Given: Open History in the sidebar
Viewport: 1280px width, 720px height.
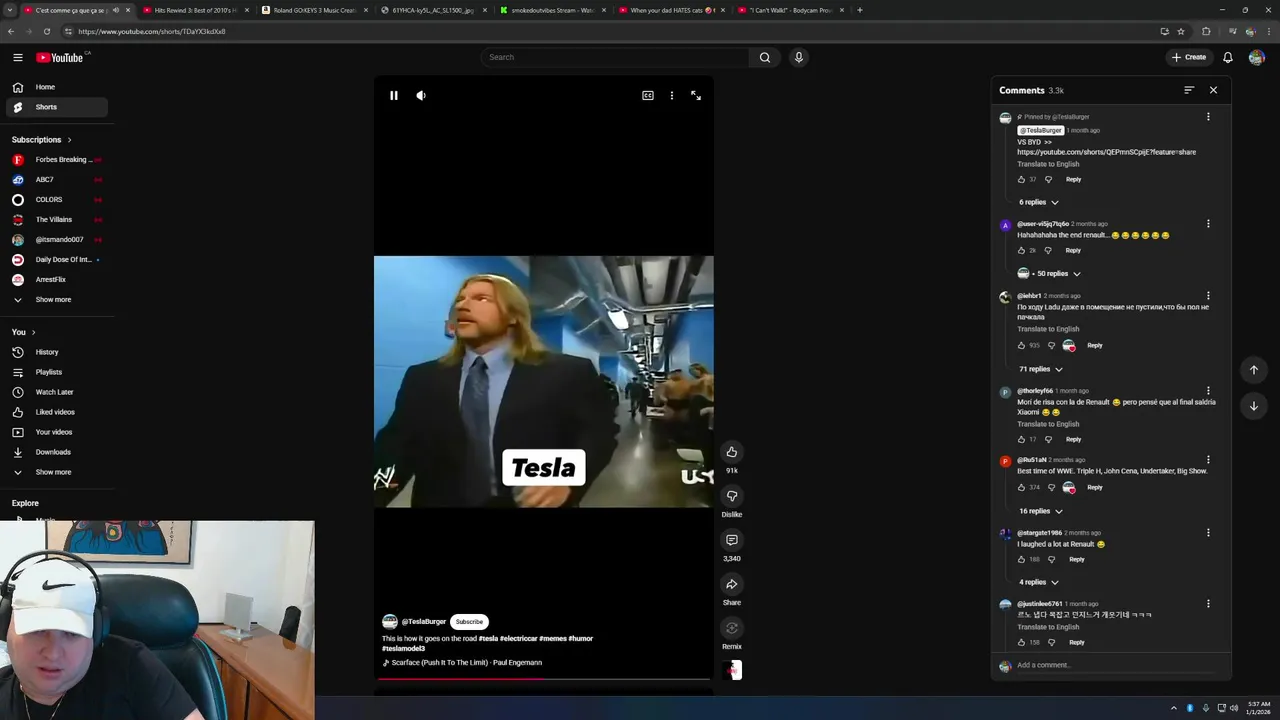Looking at the screenshot, I should 57,352.
